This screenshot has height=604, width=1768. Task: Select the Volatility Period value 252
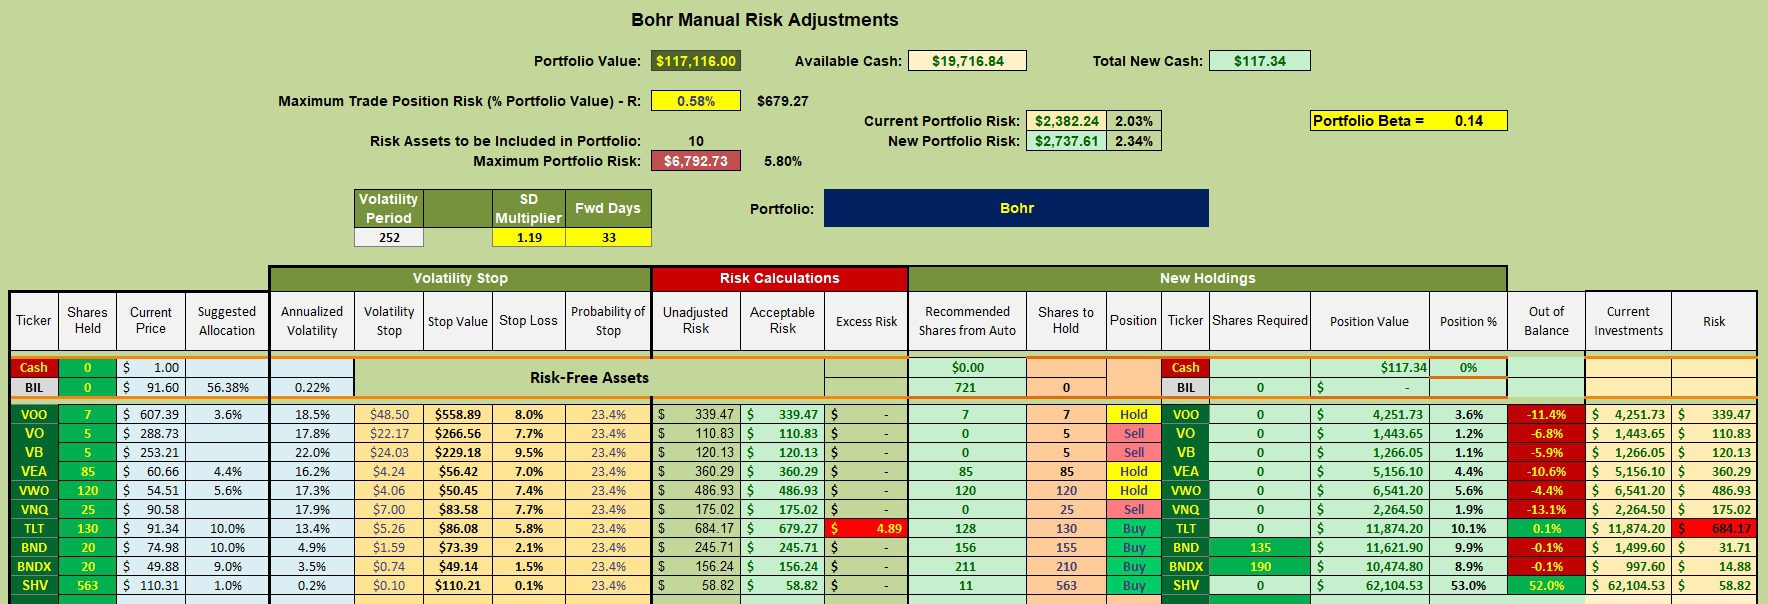point(389,238)
